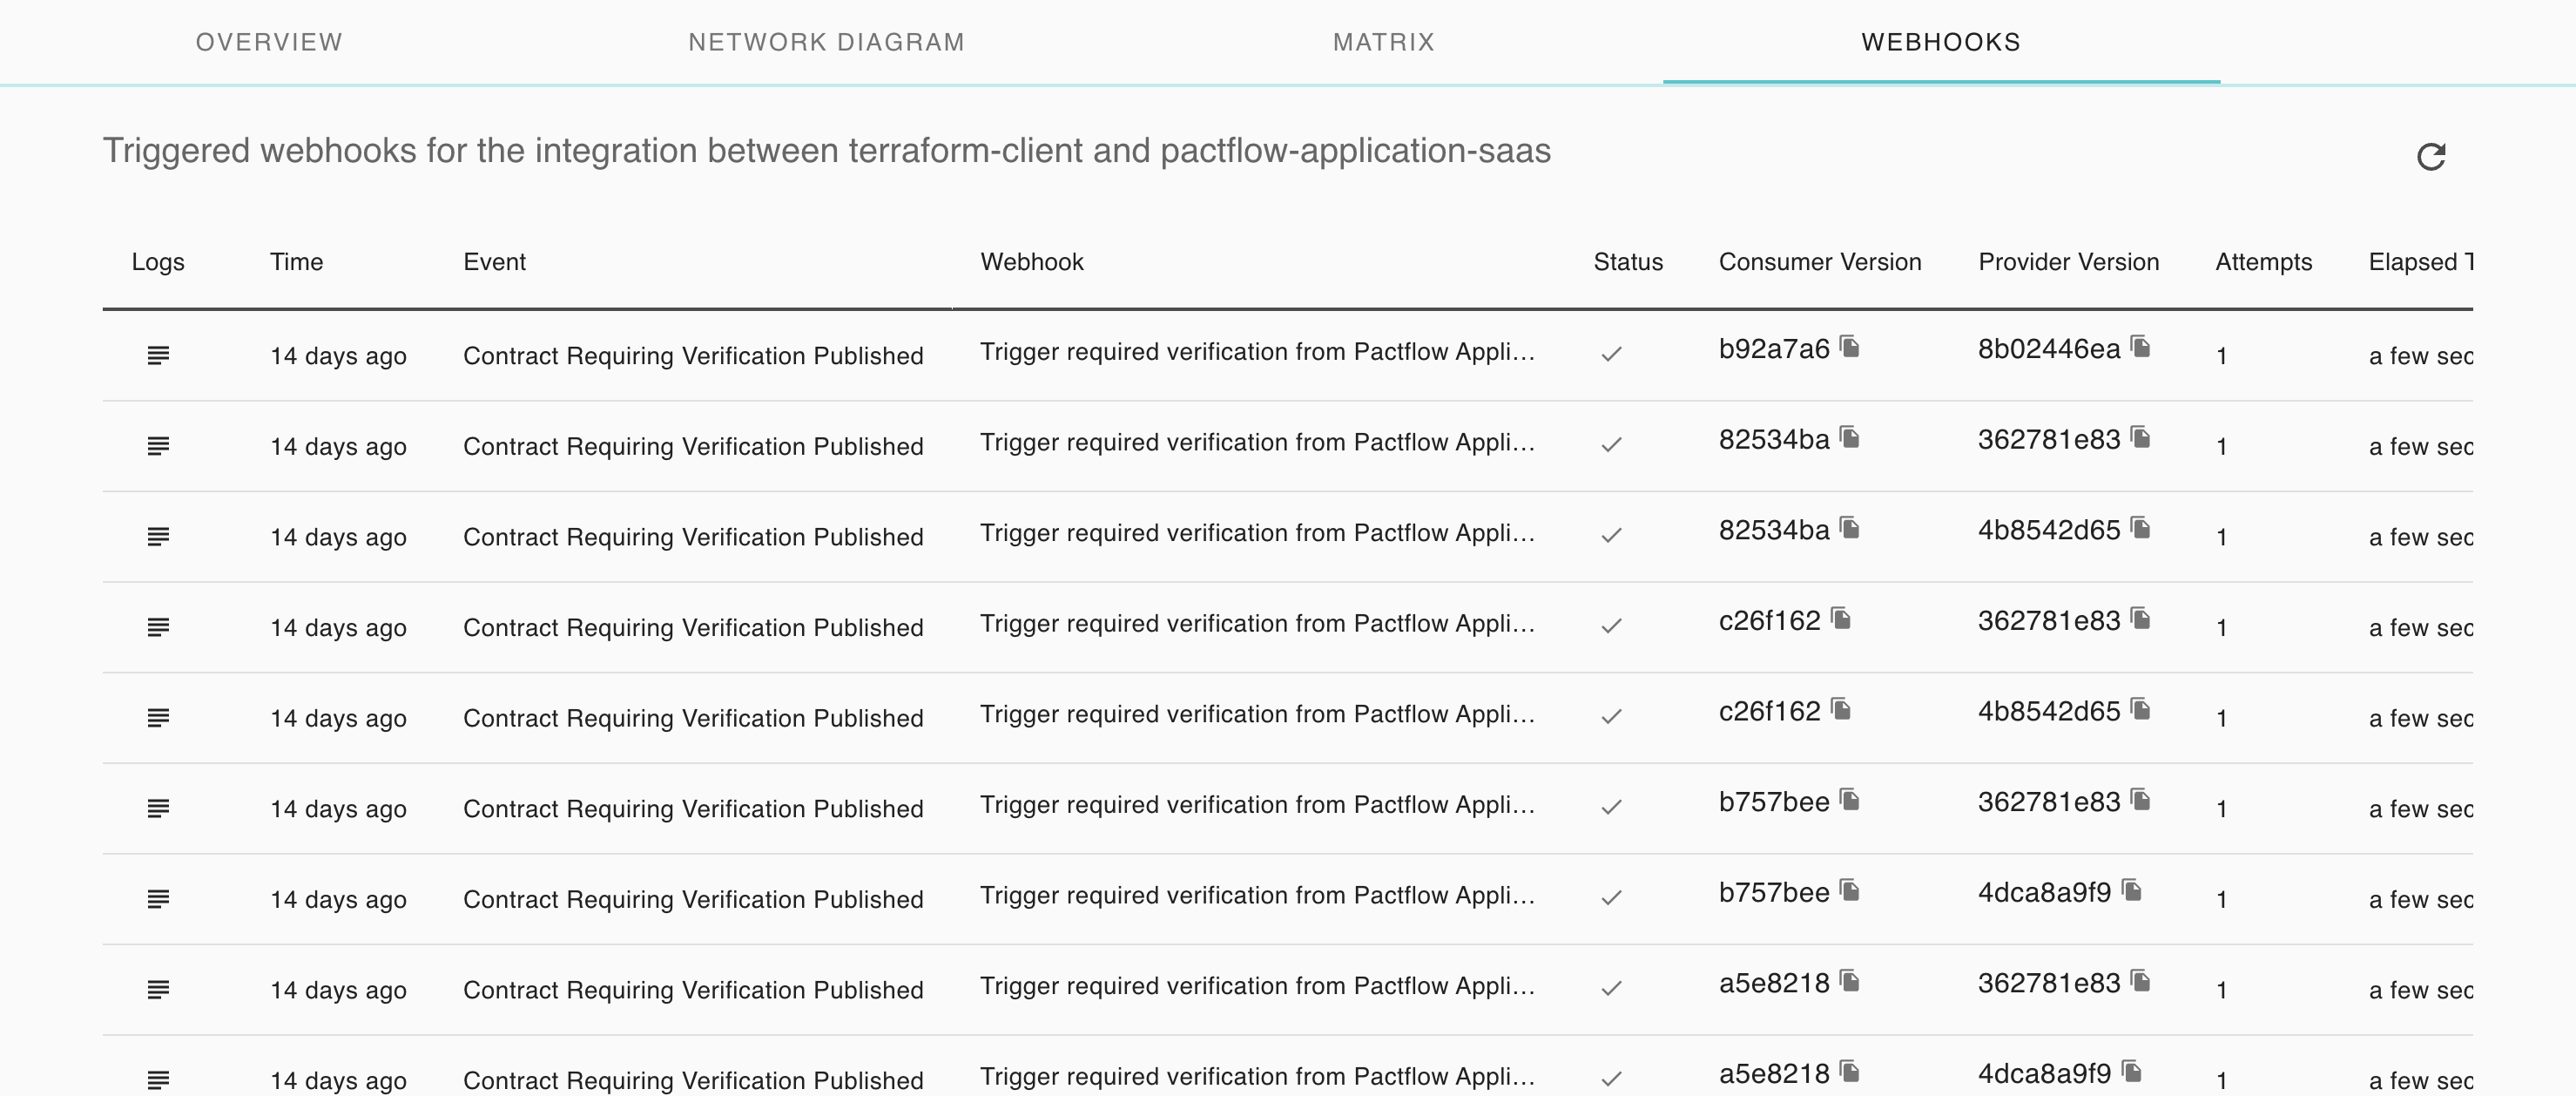
Task: Copy provider version 362781e83 in b757bee row
Action: coord(2141,800)
